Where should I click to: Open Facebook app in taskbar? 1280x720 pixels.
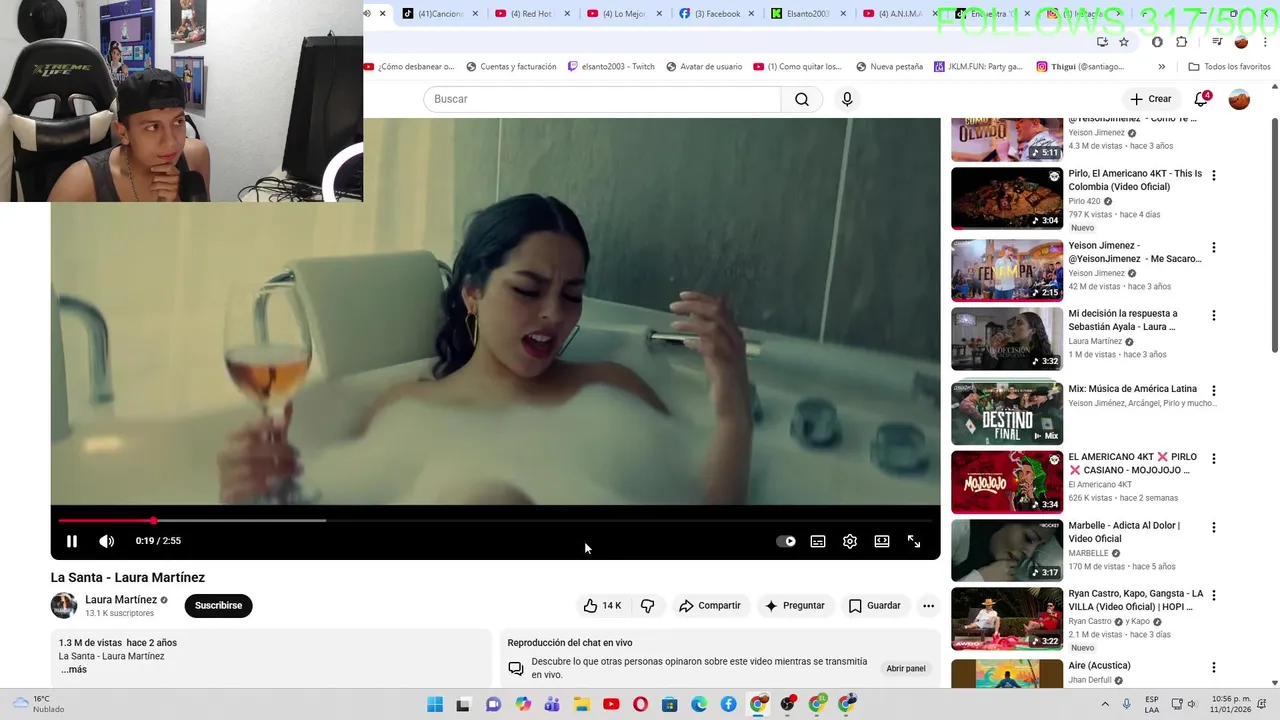coord(729,704)
